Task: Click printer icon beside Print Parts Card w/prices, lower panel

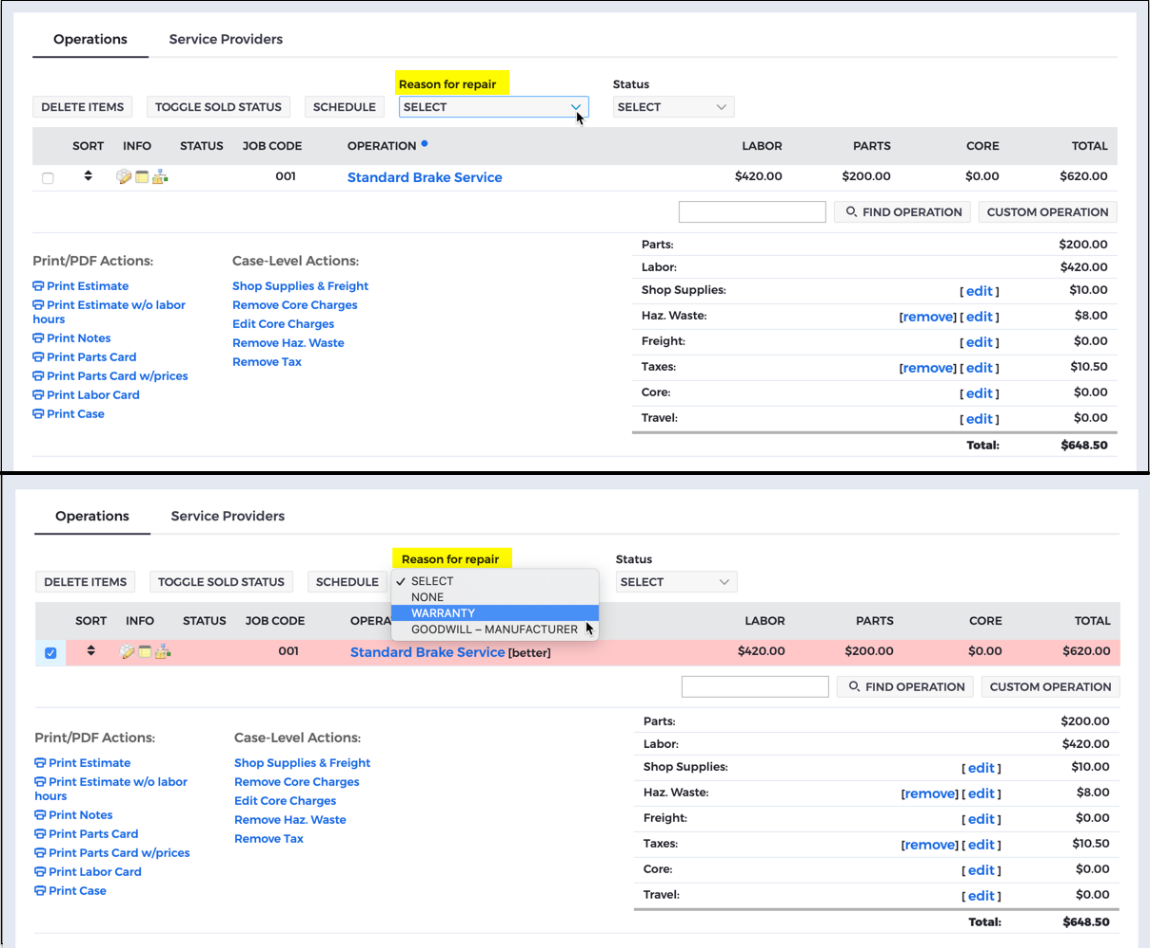Action: tap(40, 853)
